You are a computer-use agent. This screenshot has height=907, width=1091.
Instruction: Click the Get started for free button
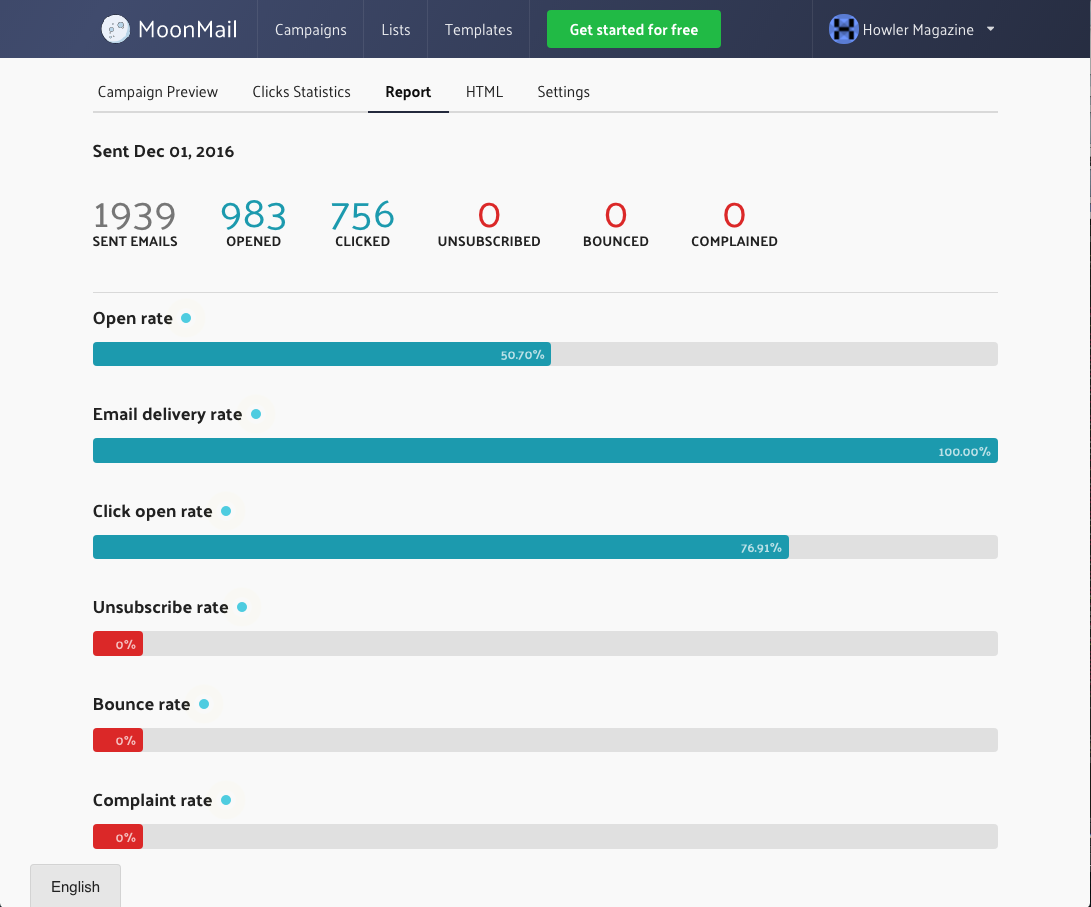634,29
